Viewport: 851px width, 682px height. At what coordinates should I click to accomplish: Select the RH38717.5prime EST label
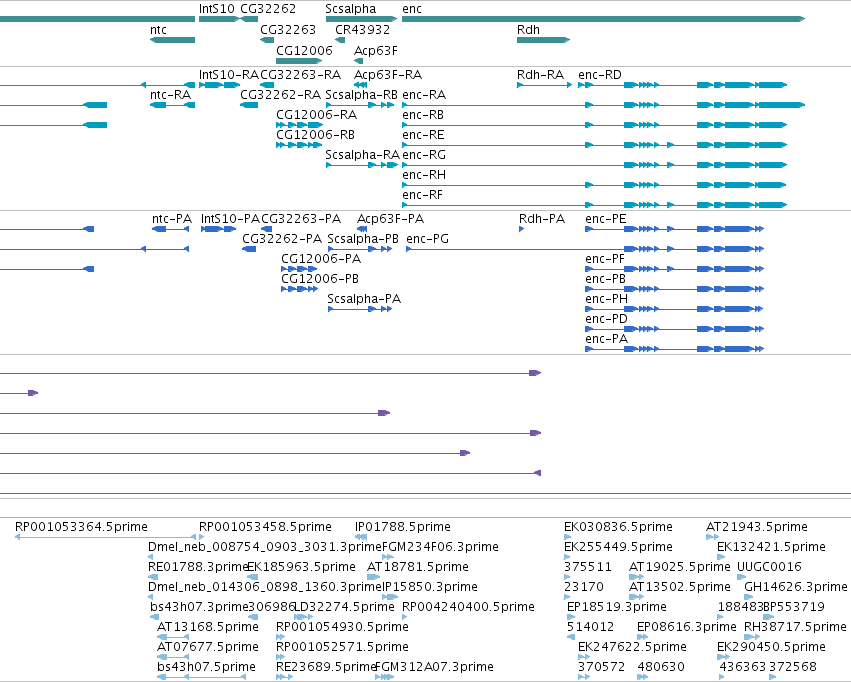(x=795, y=628)
